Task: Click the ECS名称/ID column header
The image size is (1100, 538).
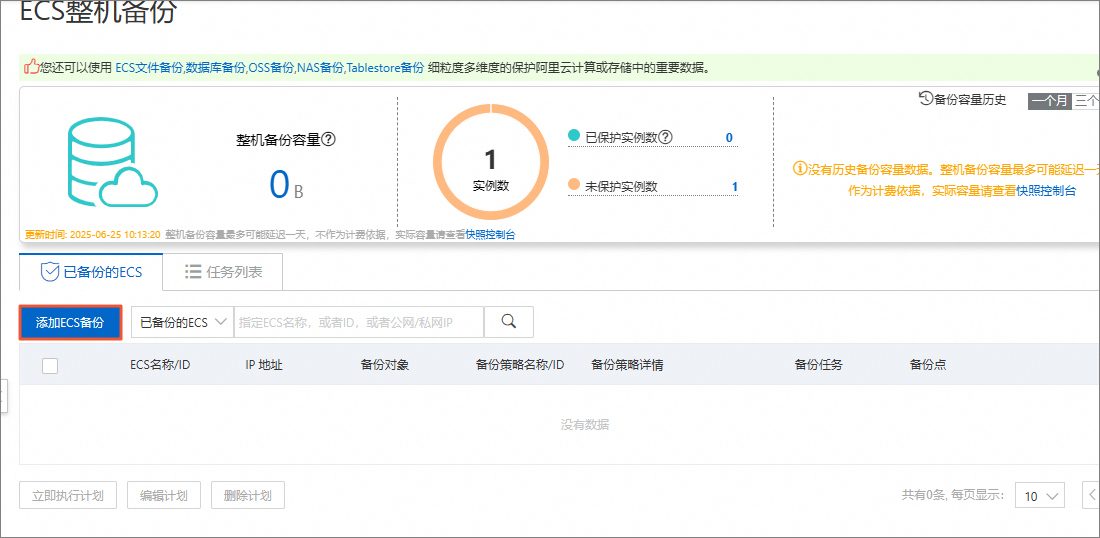Action: click(x=161, y=365)
